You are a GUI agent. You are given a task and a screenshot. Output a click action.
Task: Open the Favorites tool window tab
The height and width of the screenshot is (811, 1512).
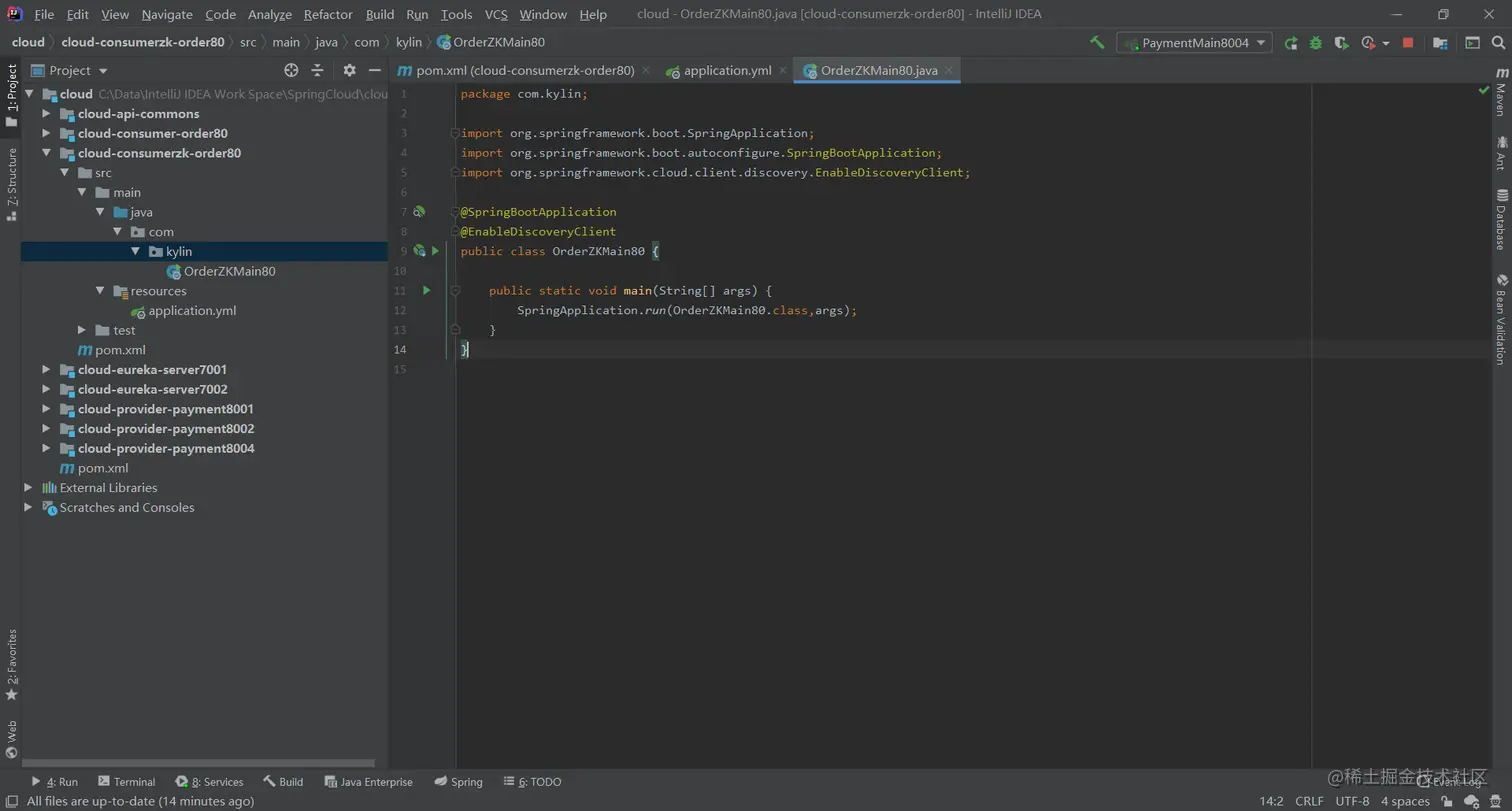[x=11, y=665]
